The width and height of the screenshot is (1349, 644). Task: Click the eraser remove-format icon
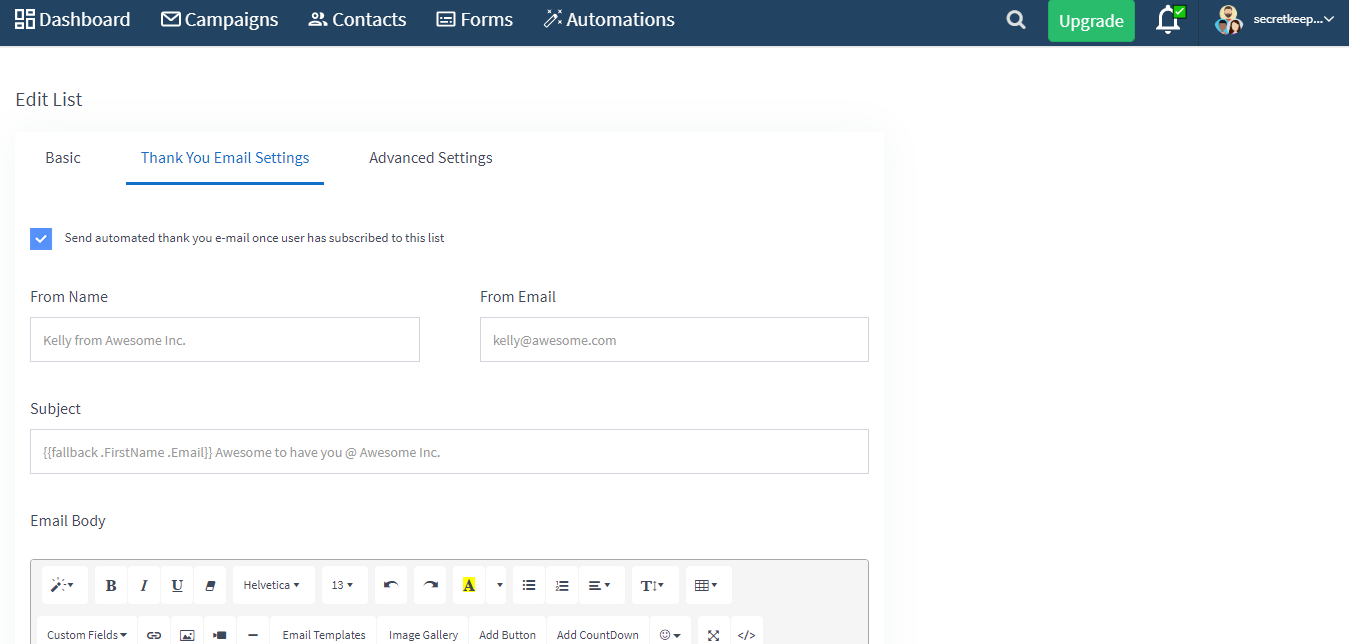(209, 585)
